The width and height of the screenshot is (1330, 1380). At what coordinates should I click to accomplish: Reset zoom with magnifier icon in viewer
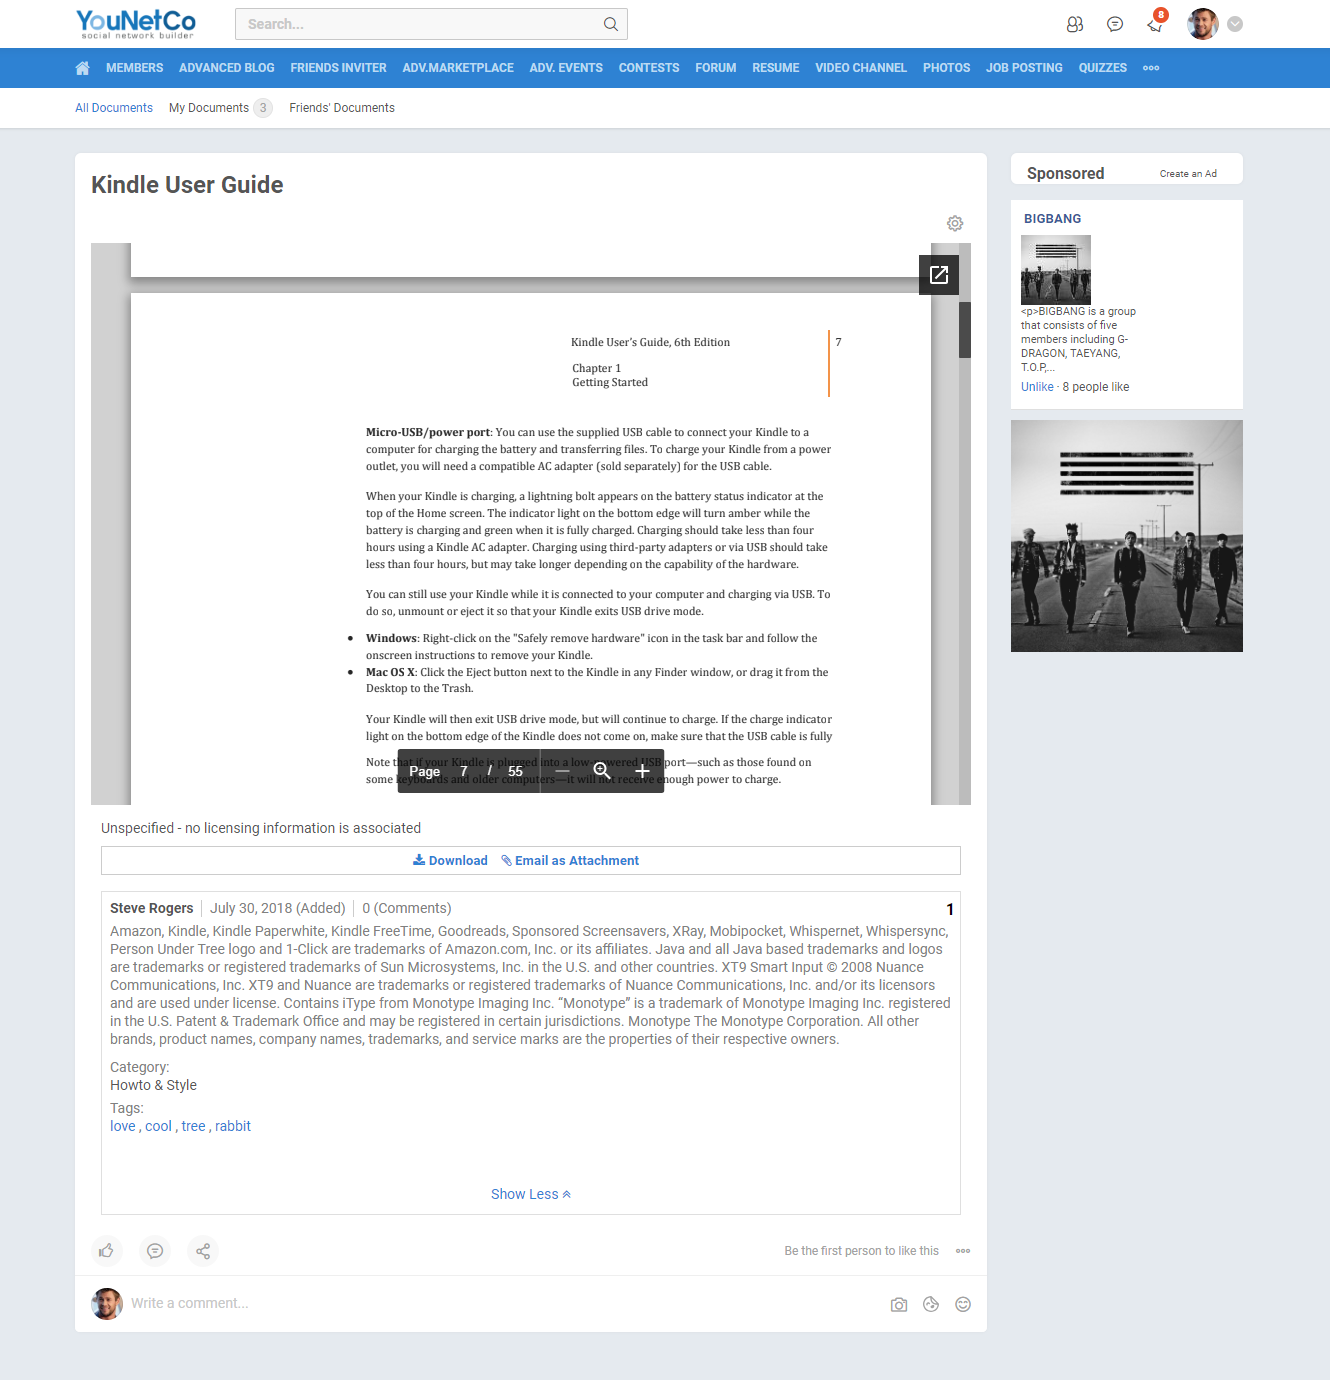(602, 771)
